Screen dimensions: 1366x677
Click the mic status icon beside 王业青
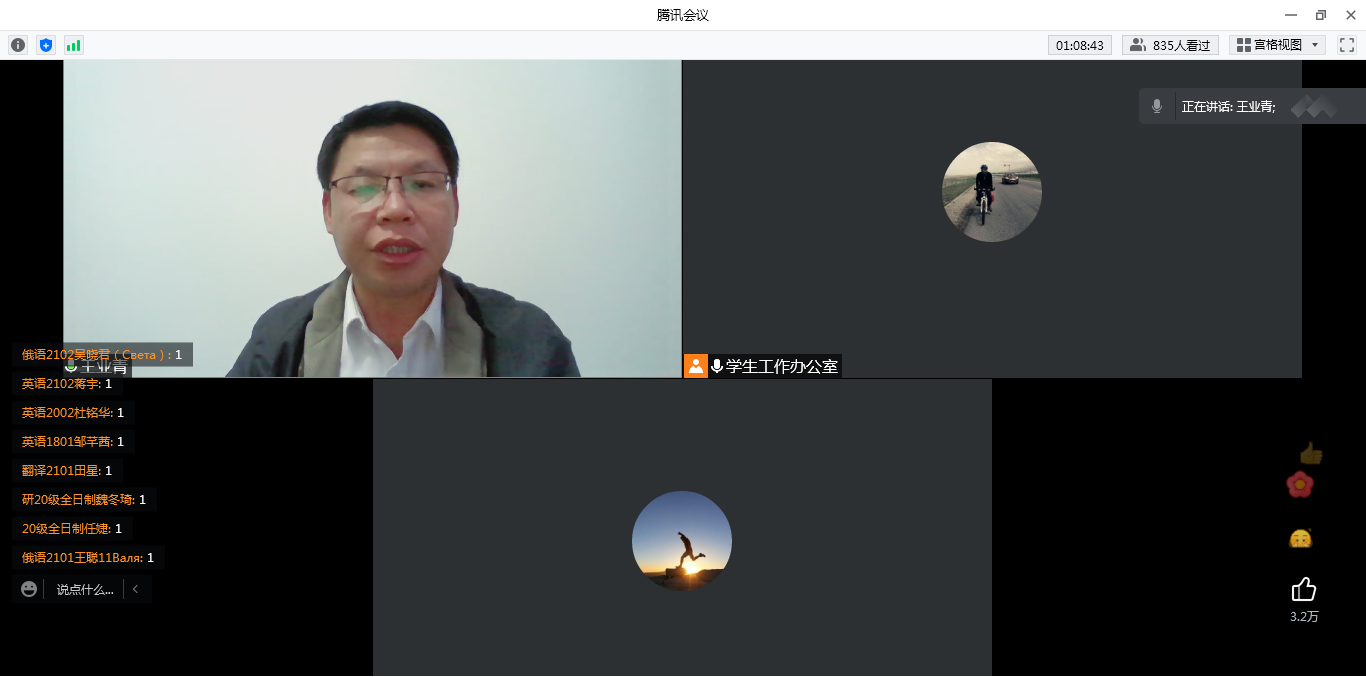coord(71,366)
